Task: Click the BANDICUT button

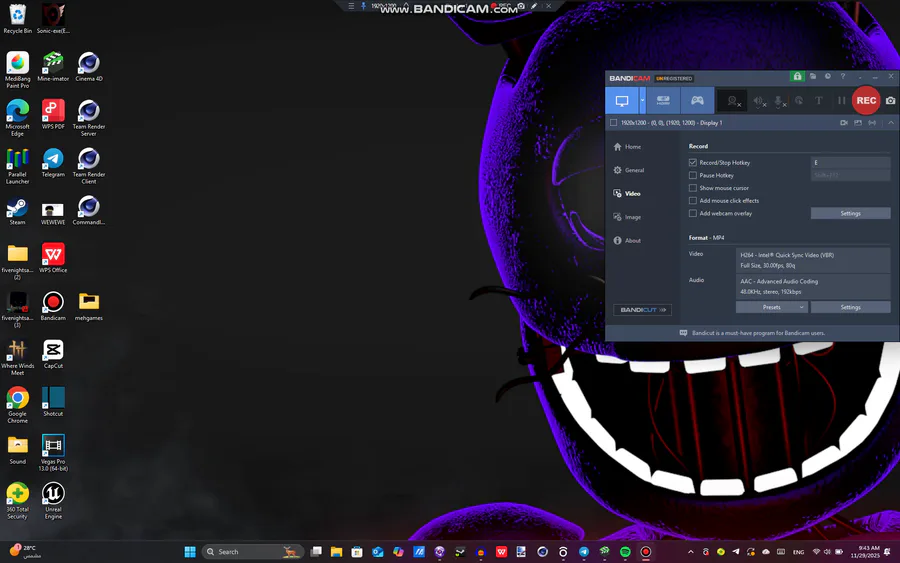Action: [x=642, y=310]
